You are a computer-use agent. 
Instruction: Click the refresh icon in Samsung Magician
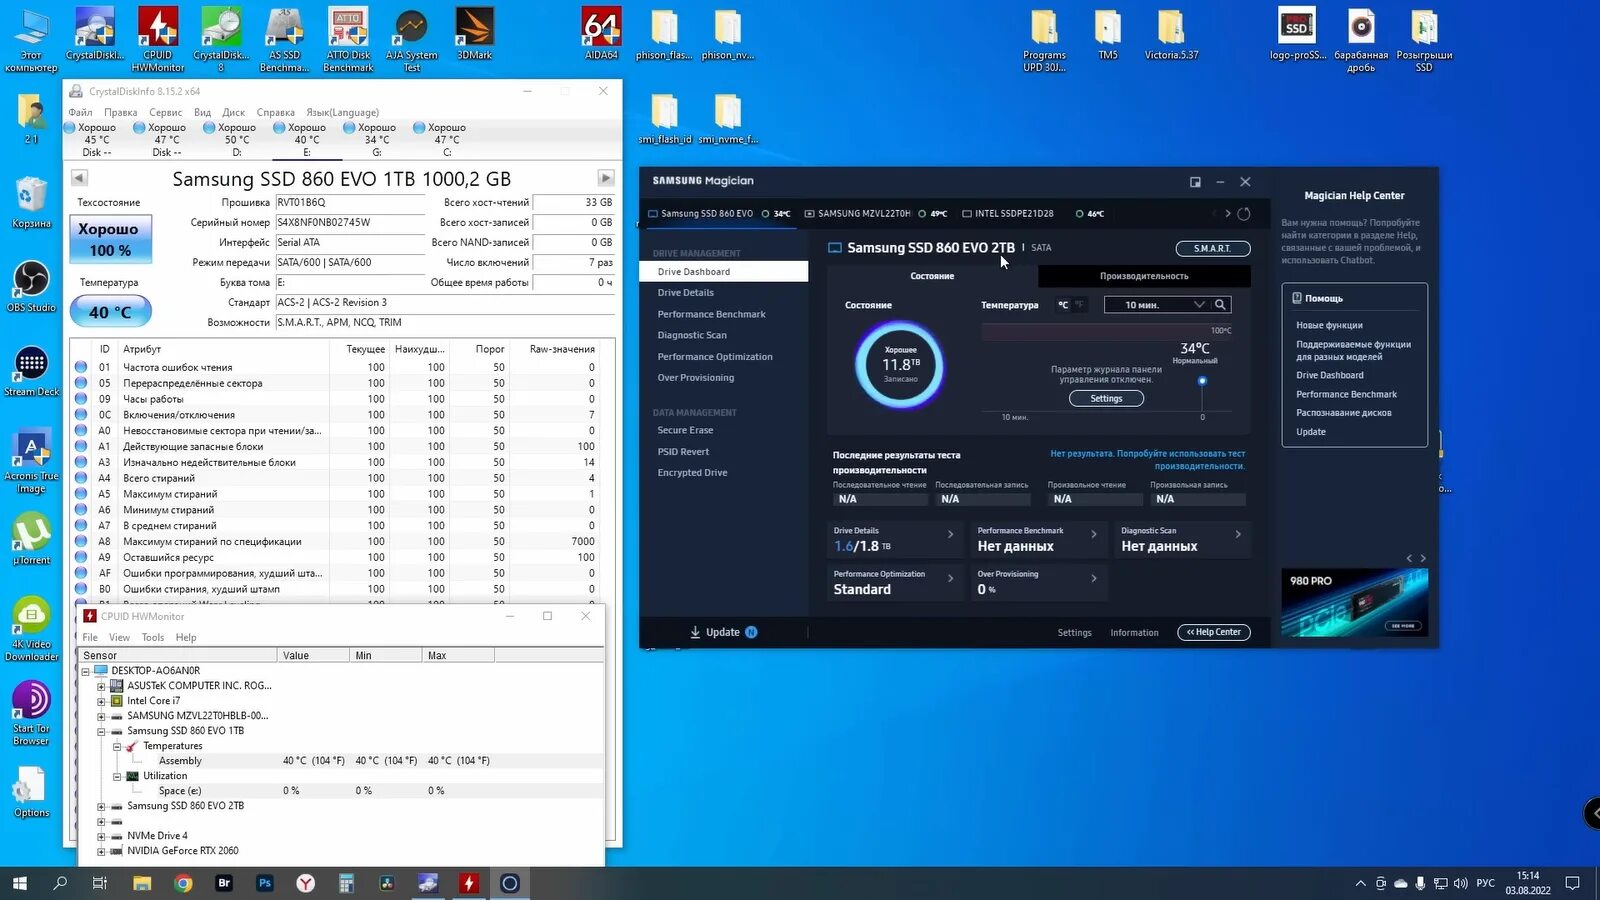coord(1244,214)
